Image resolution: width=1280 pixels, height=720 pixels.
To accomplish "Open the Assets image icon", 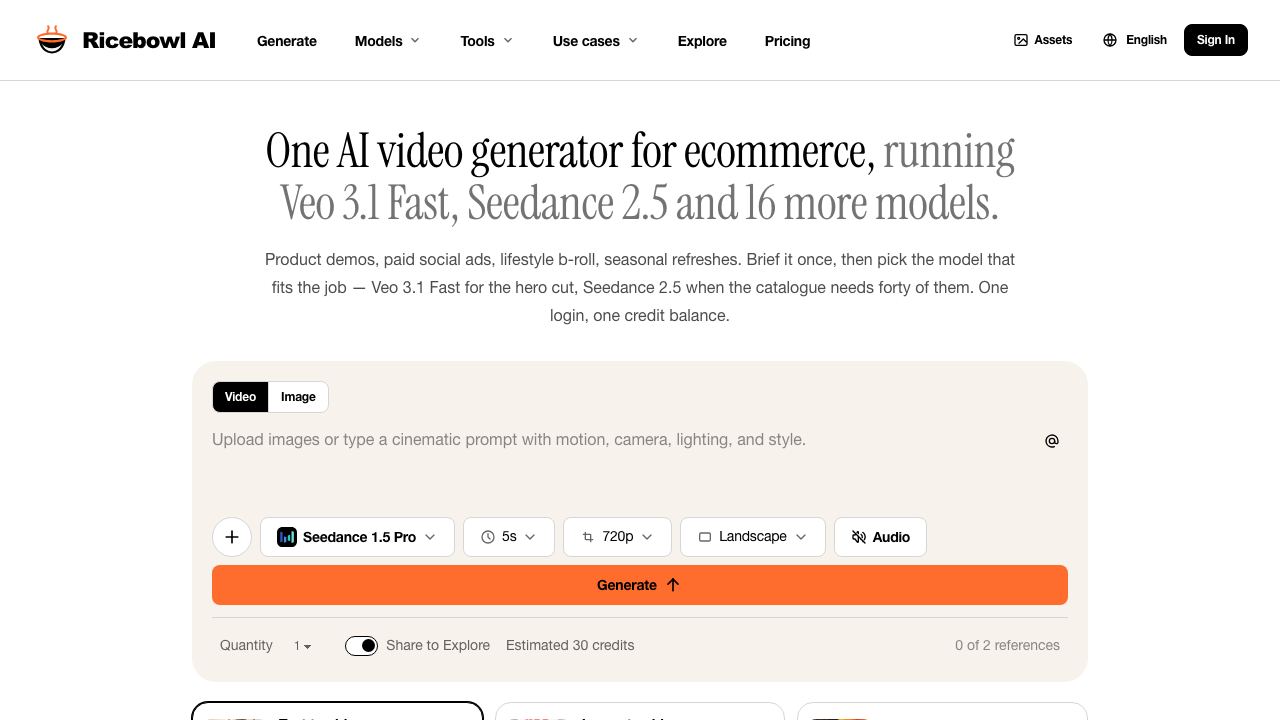I will pyautogui.click(x=1021, y=40).
